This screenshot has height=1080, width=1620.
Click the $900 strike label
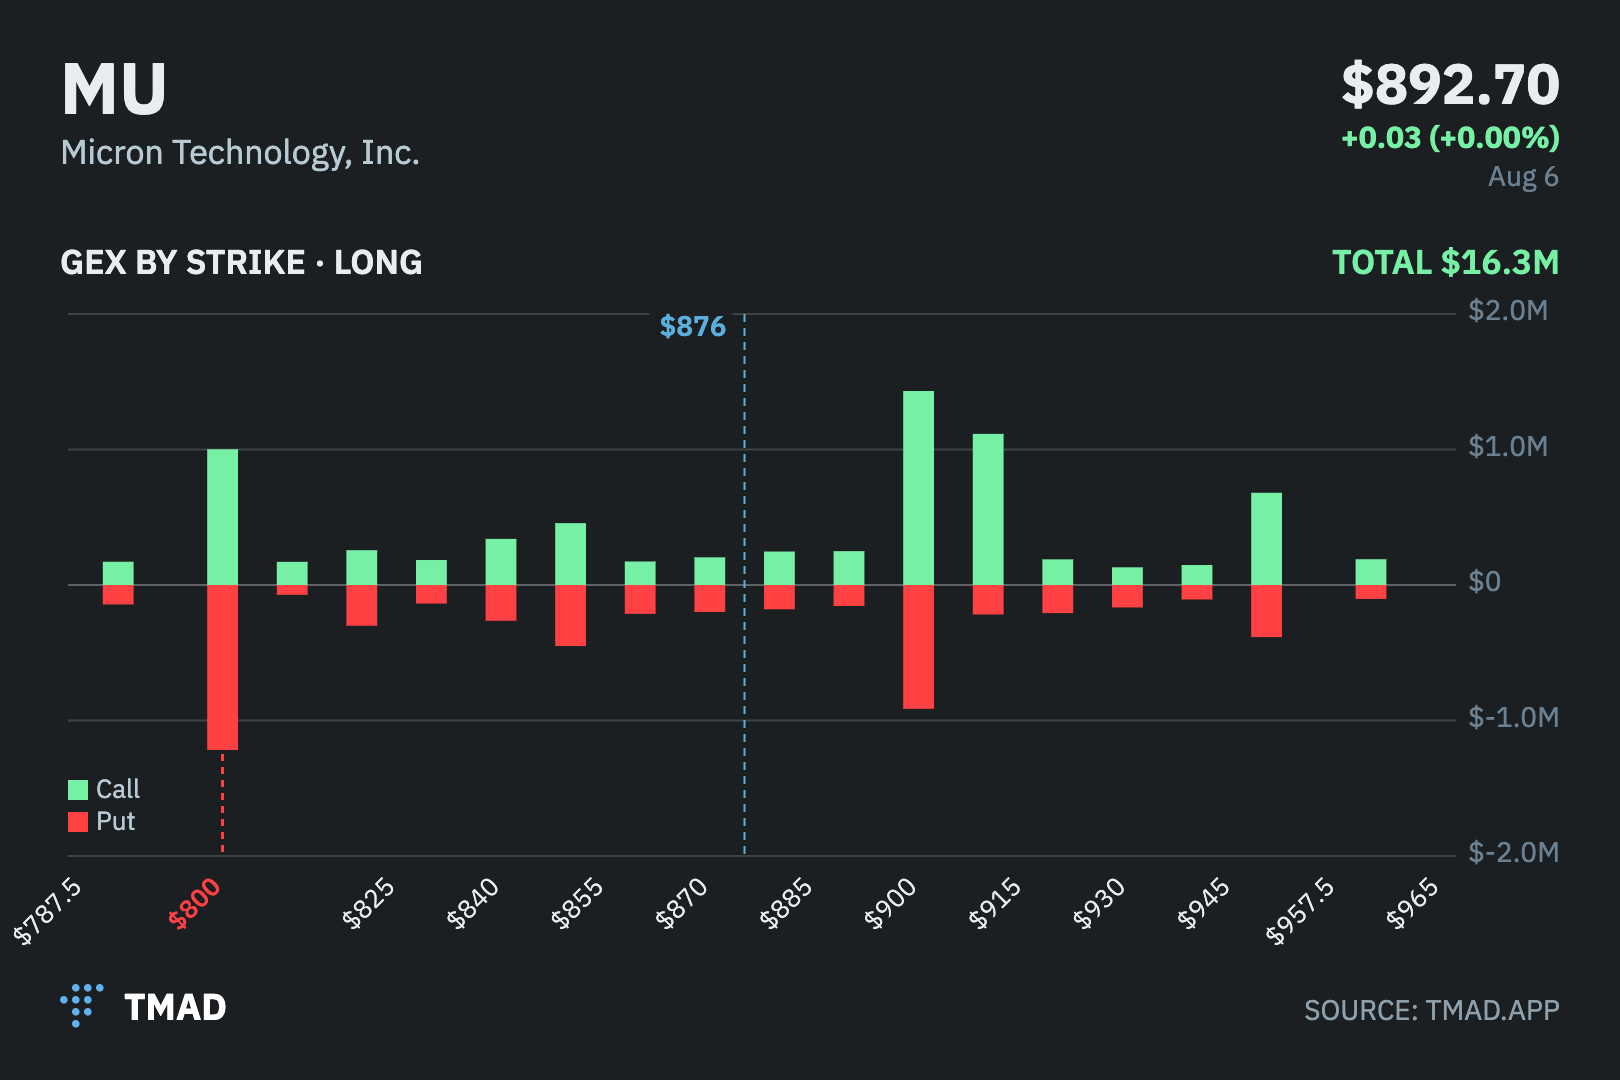pyautogui.click(x=890, y=904)
